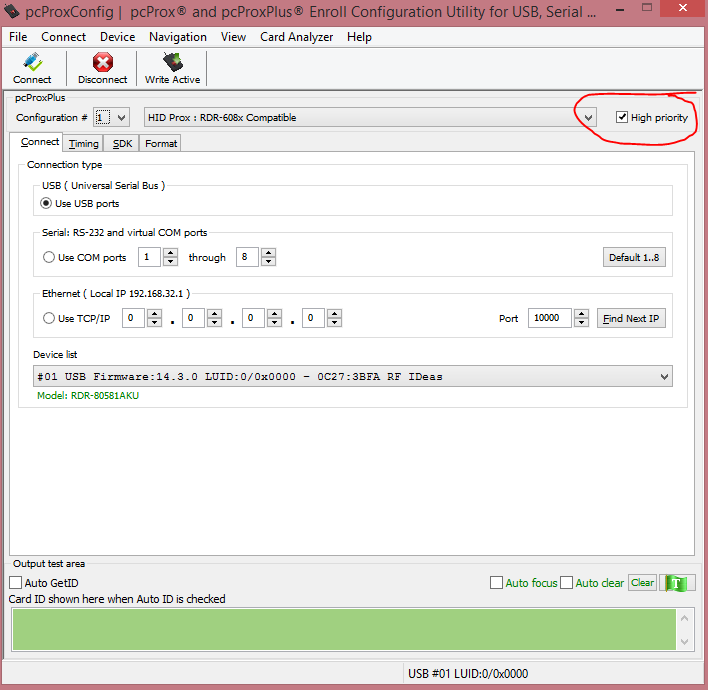The width and height of the screenshot is (708, 690).
Task: Click the Connect toolbar icon
Action: coord(33,62)
